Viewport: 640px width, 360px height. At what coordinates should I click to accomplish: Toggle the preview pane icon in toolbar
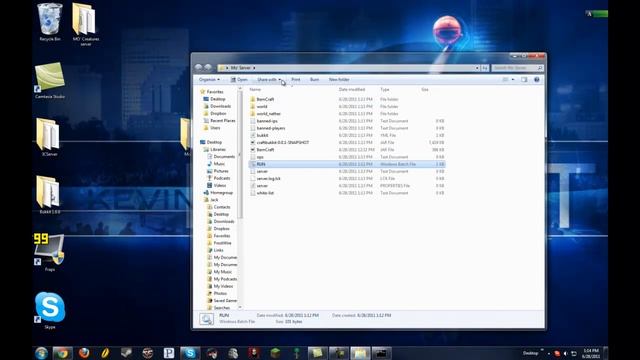pyautogui.click(x=524, y=80)
